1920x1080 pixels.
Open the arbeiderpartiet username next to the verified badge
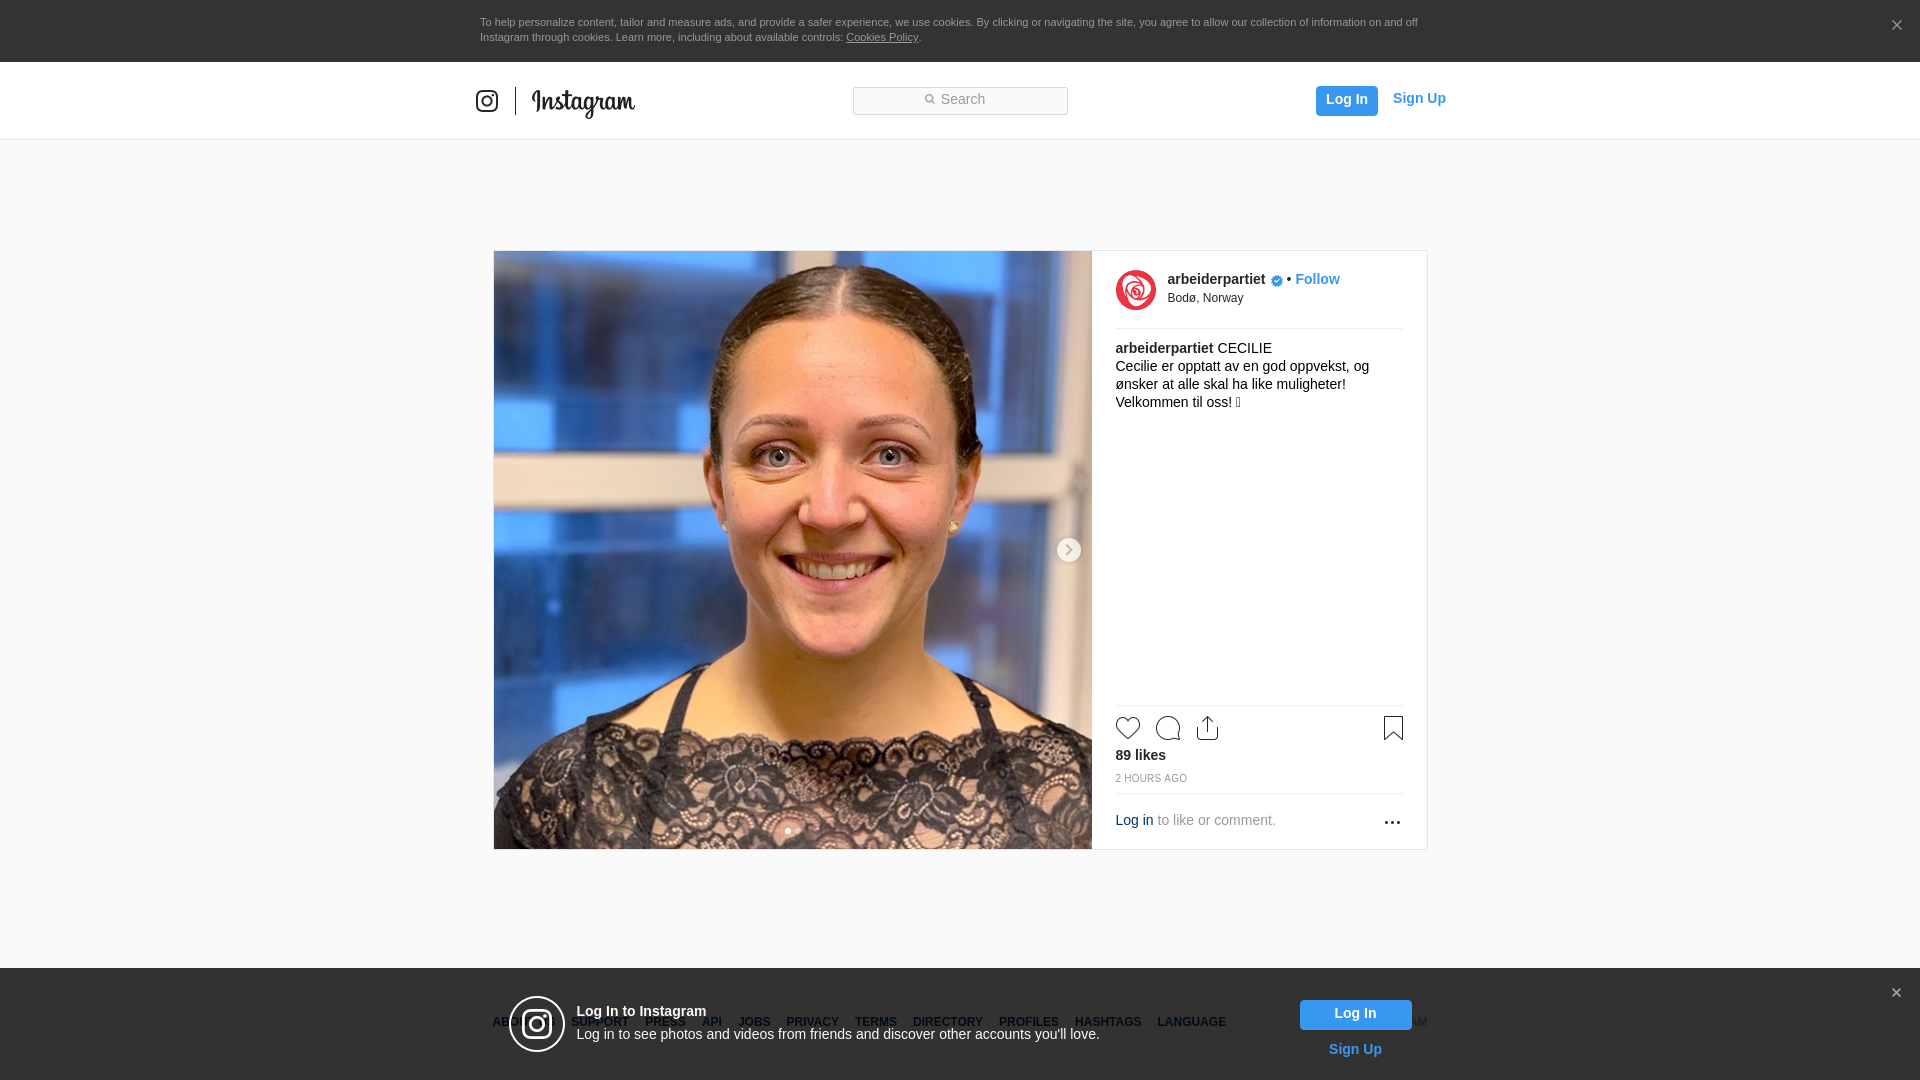[1216, 279]
